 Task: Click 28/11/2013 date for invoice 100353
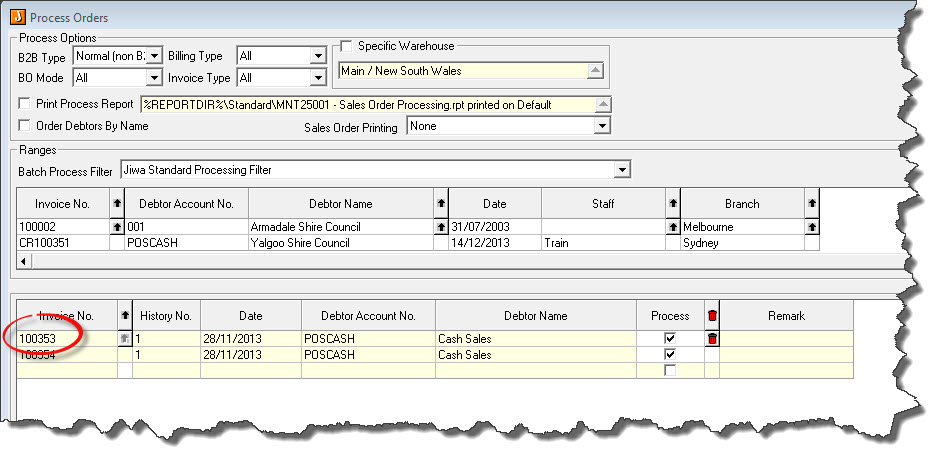tap(251, 339)
